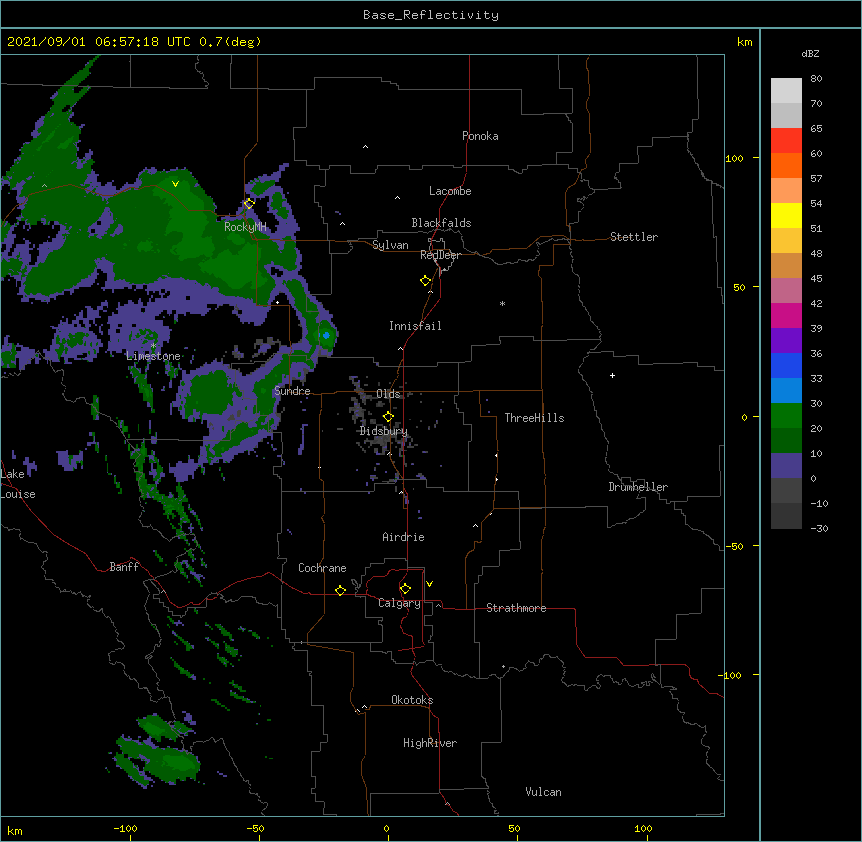Click the Calgary city label

[399, 603]
